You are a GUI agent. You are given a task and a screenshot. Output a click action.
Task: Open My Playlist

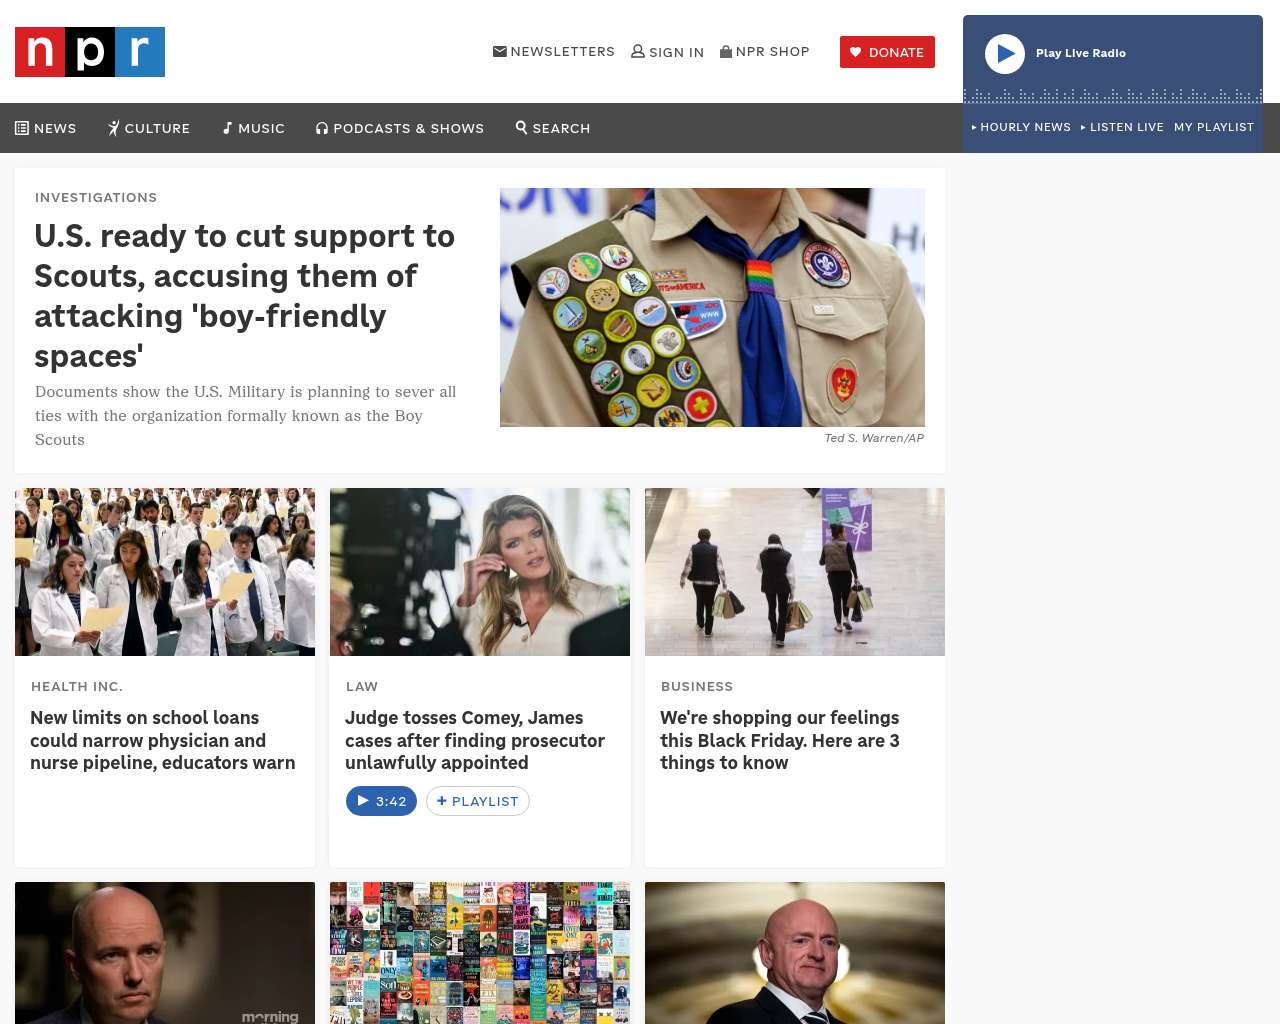(1214, 127)
